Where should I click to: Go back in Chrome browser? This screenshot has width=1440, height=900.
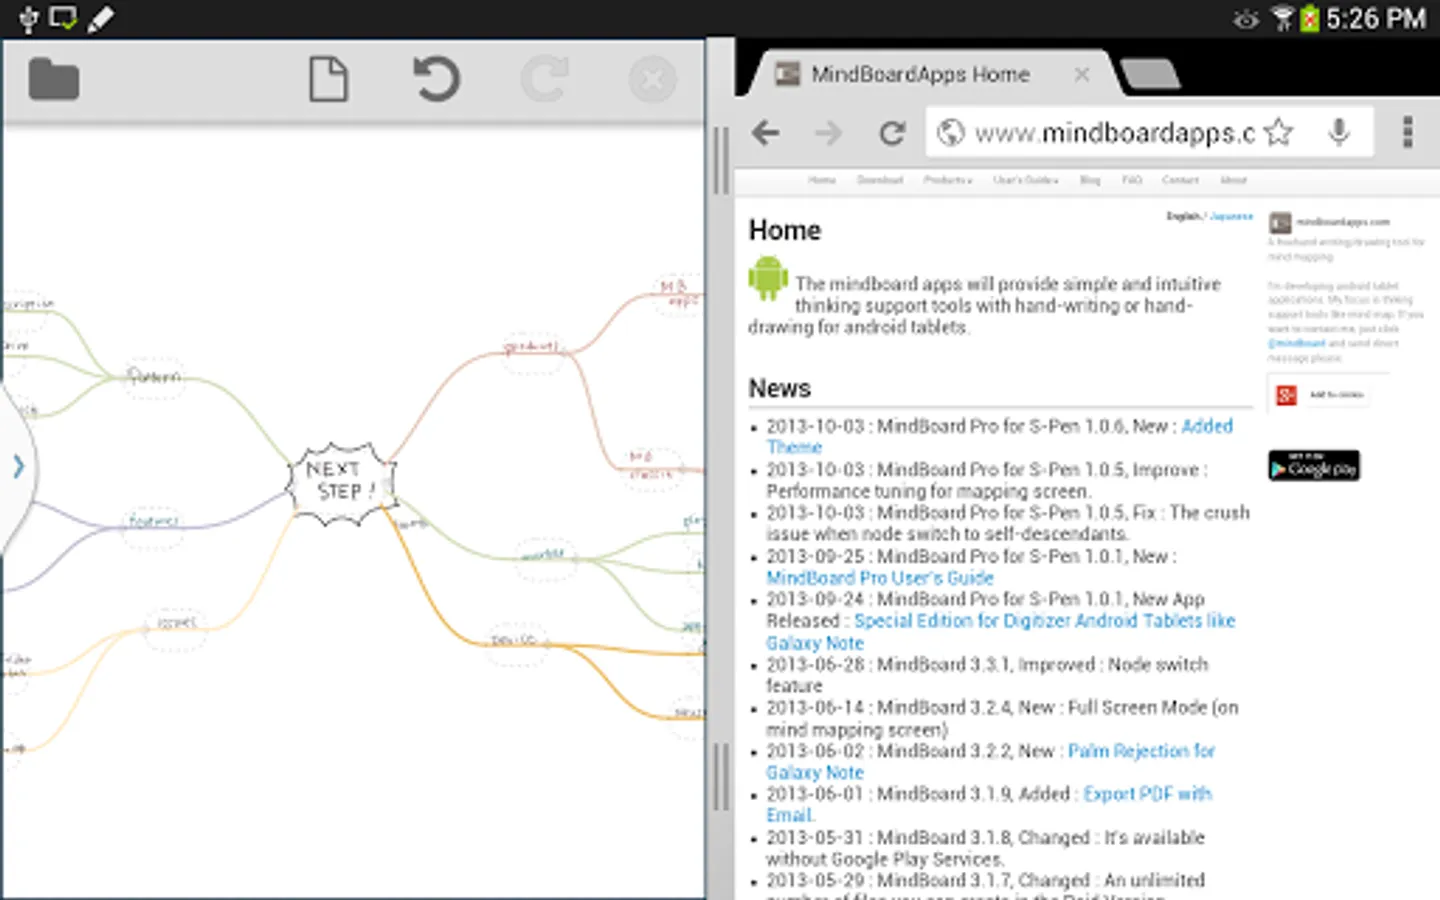click(x=766, y=133)
